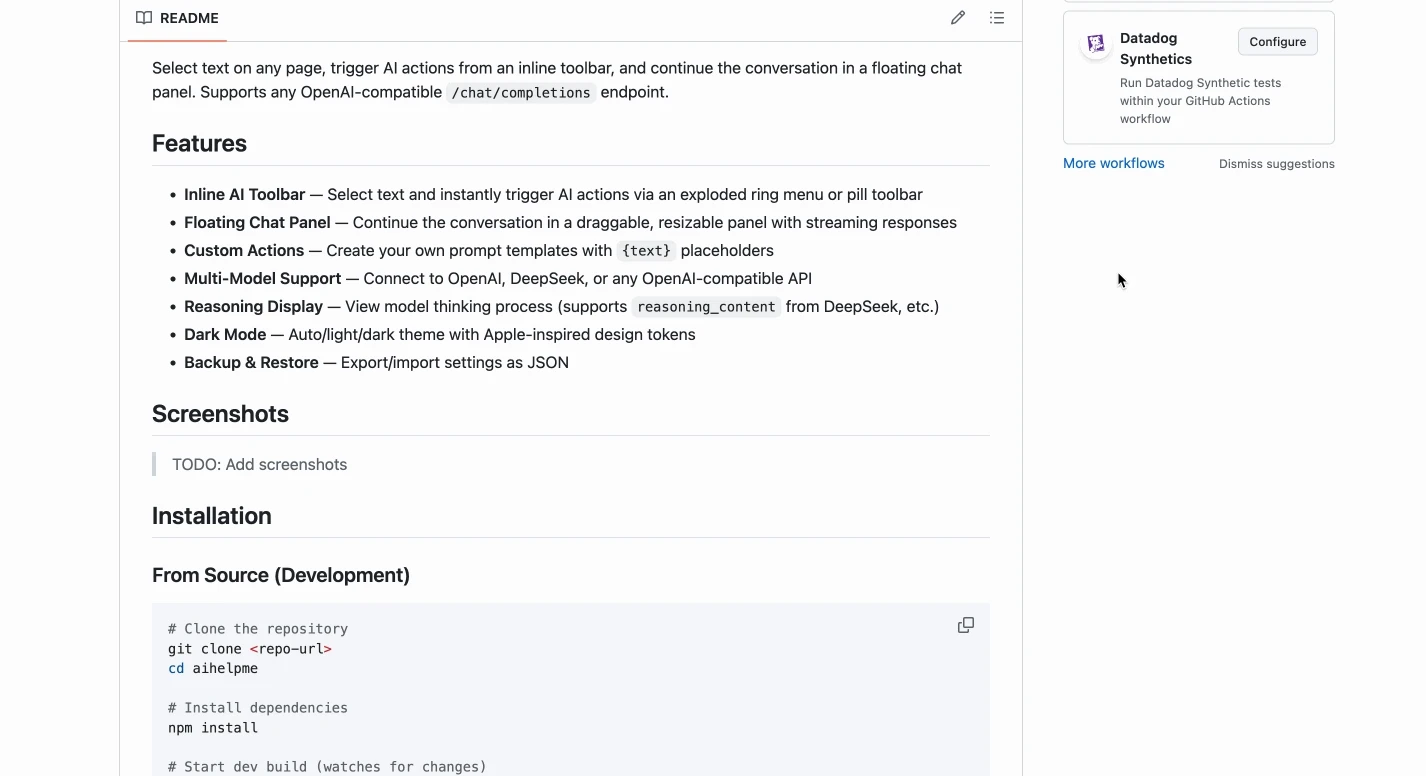
Task: Click the book icon beside README
Action: (x=144, y=18)
